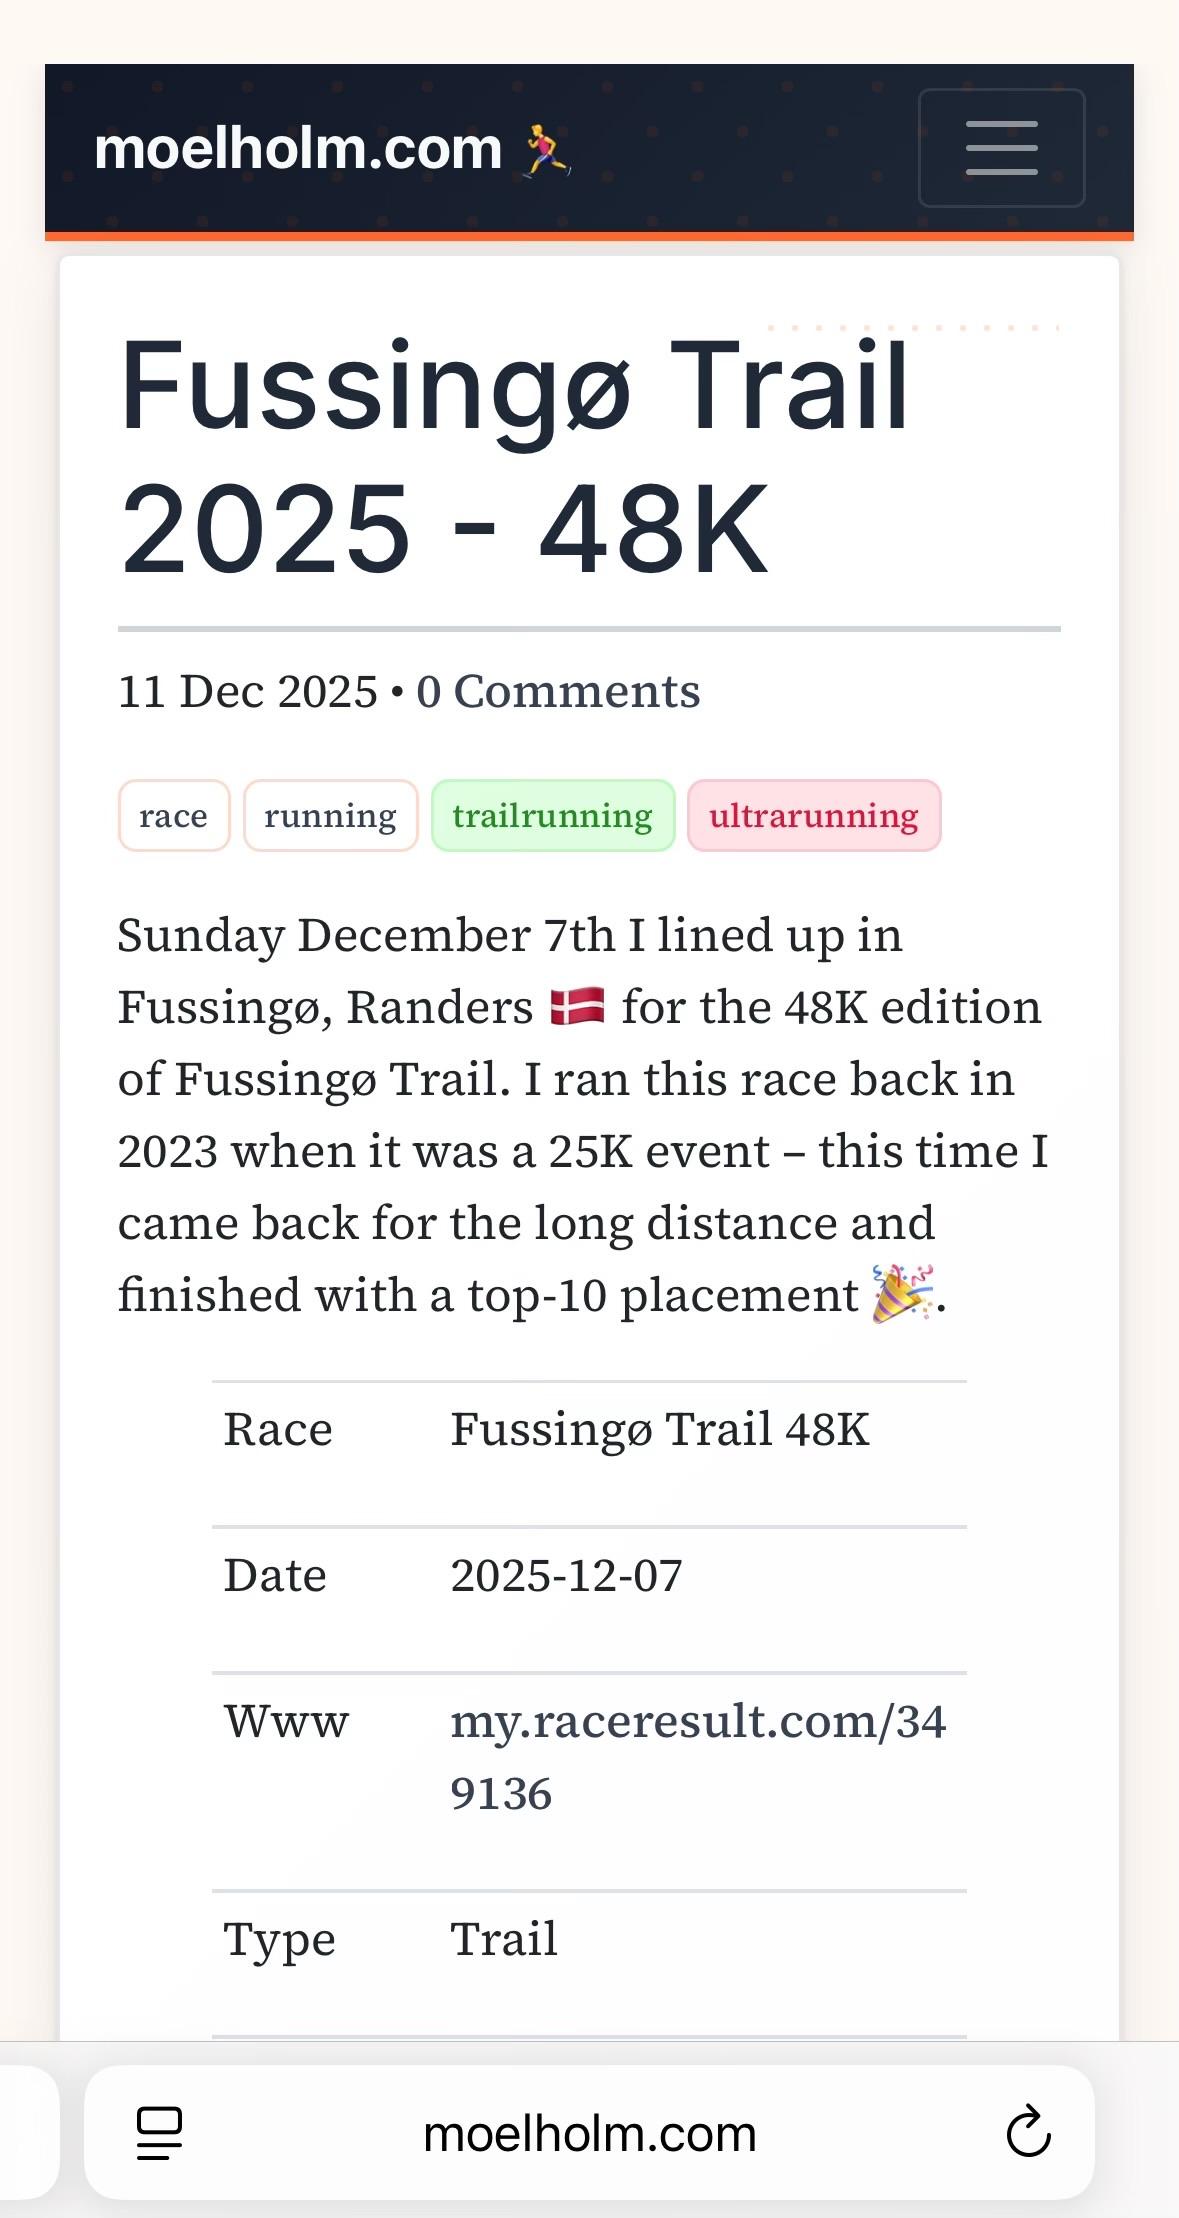1179x2218 pixels.
Task: Open the ultrarunning tag
Action: point(814,816)
